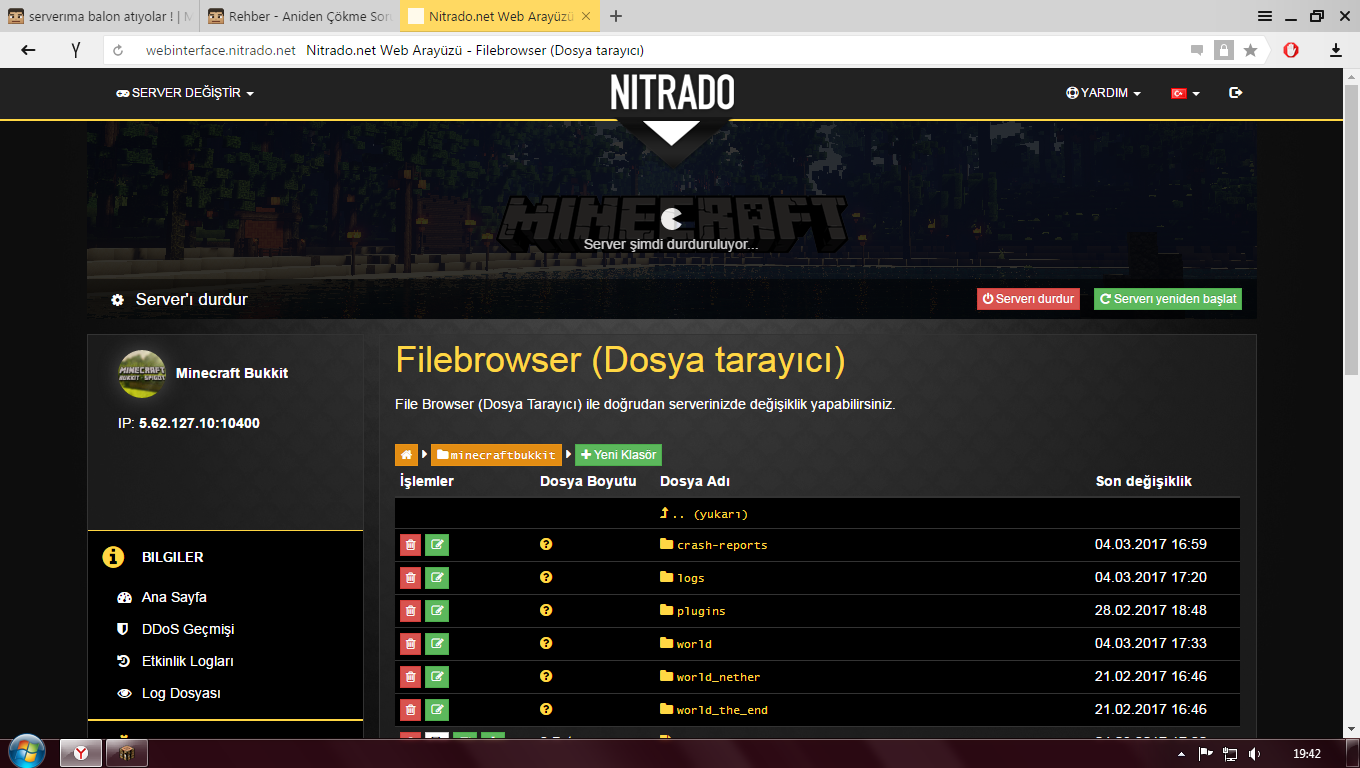Close the Nitrado.net Web Arayüzü tab
Image resolution: width=1360 pixels, height=768 pixels.
(x=585, y=16)
